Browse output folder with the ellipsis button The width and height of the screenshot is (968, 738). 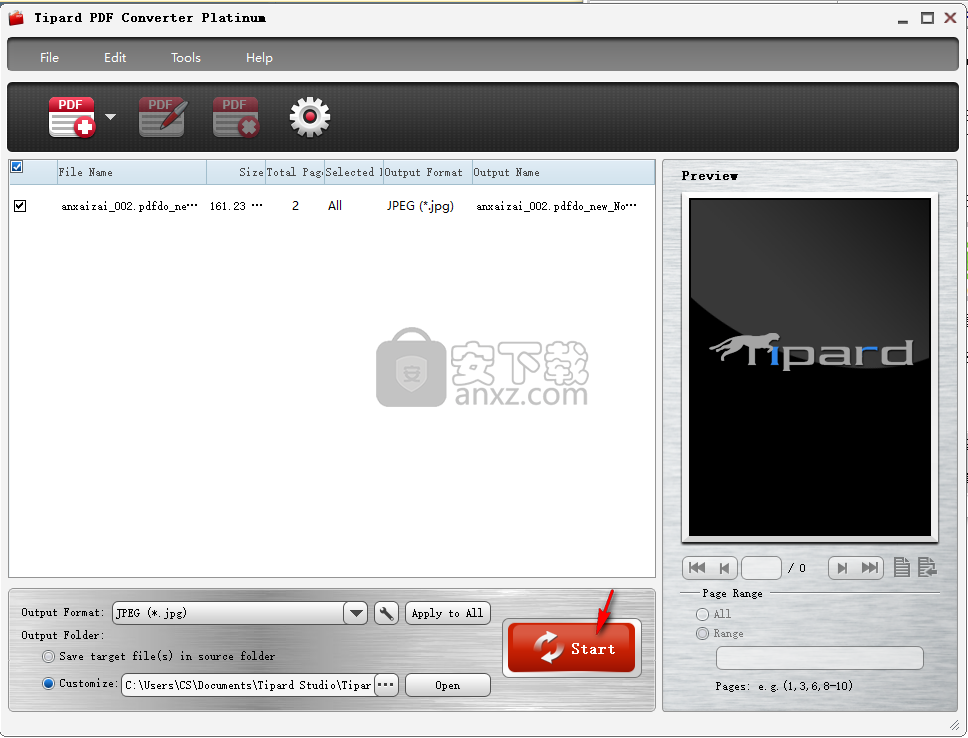pos(386,686)
